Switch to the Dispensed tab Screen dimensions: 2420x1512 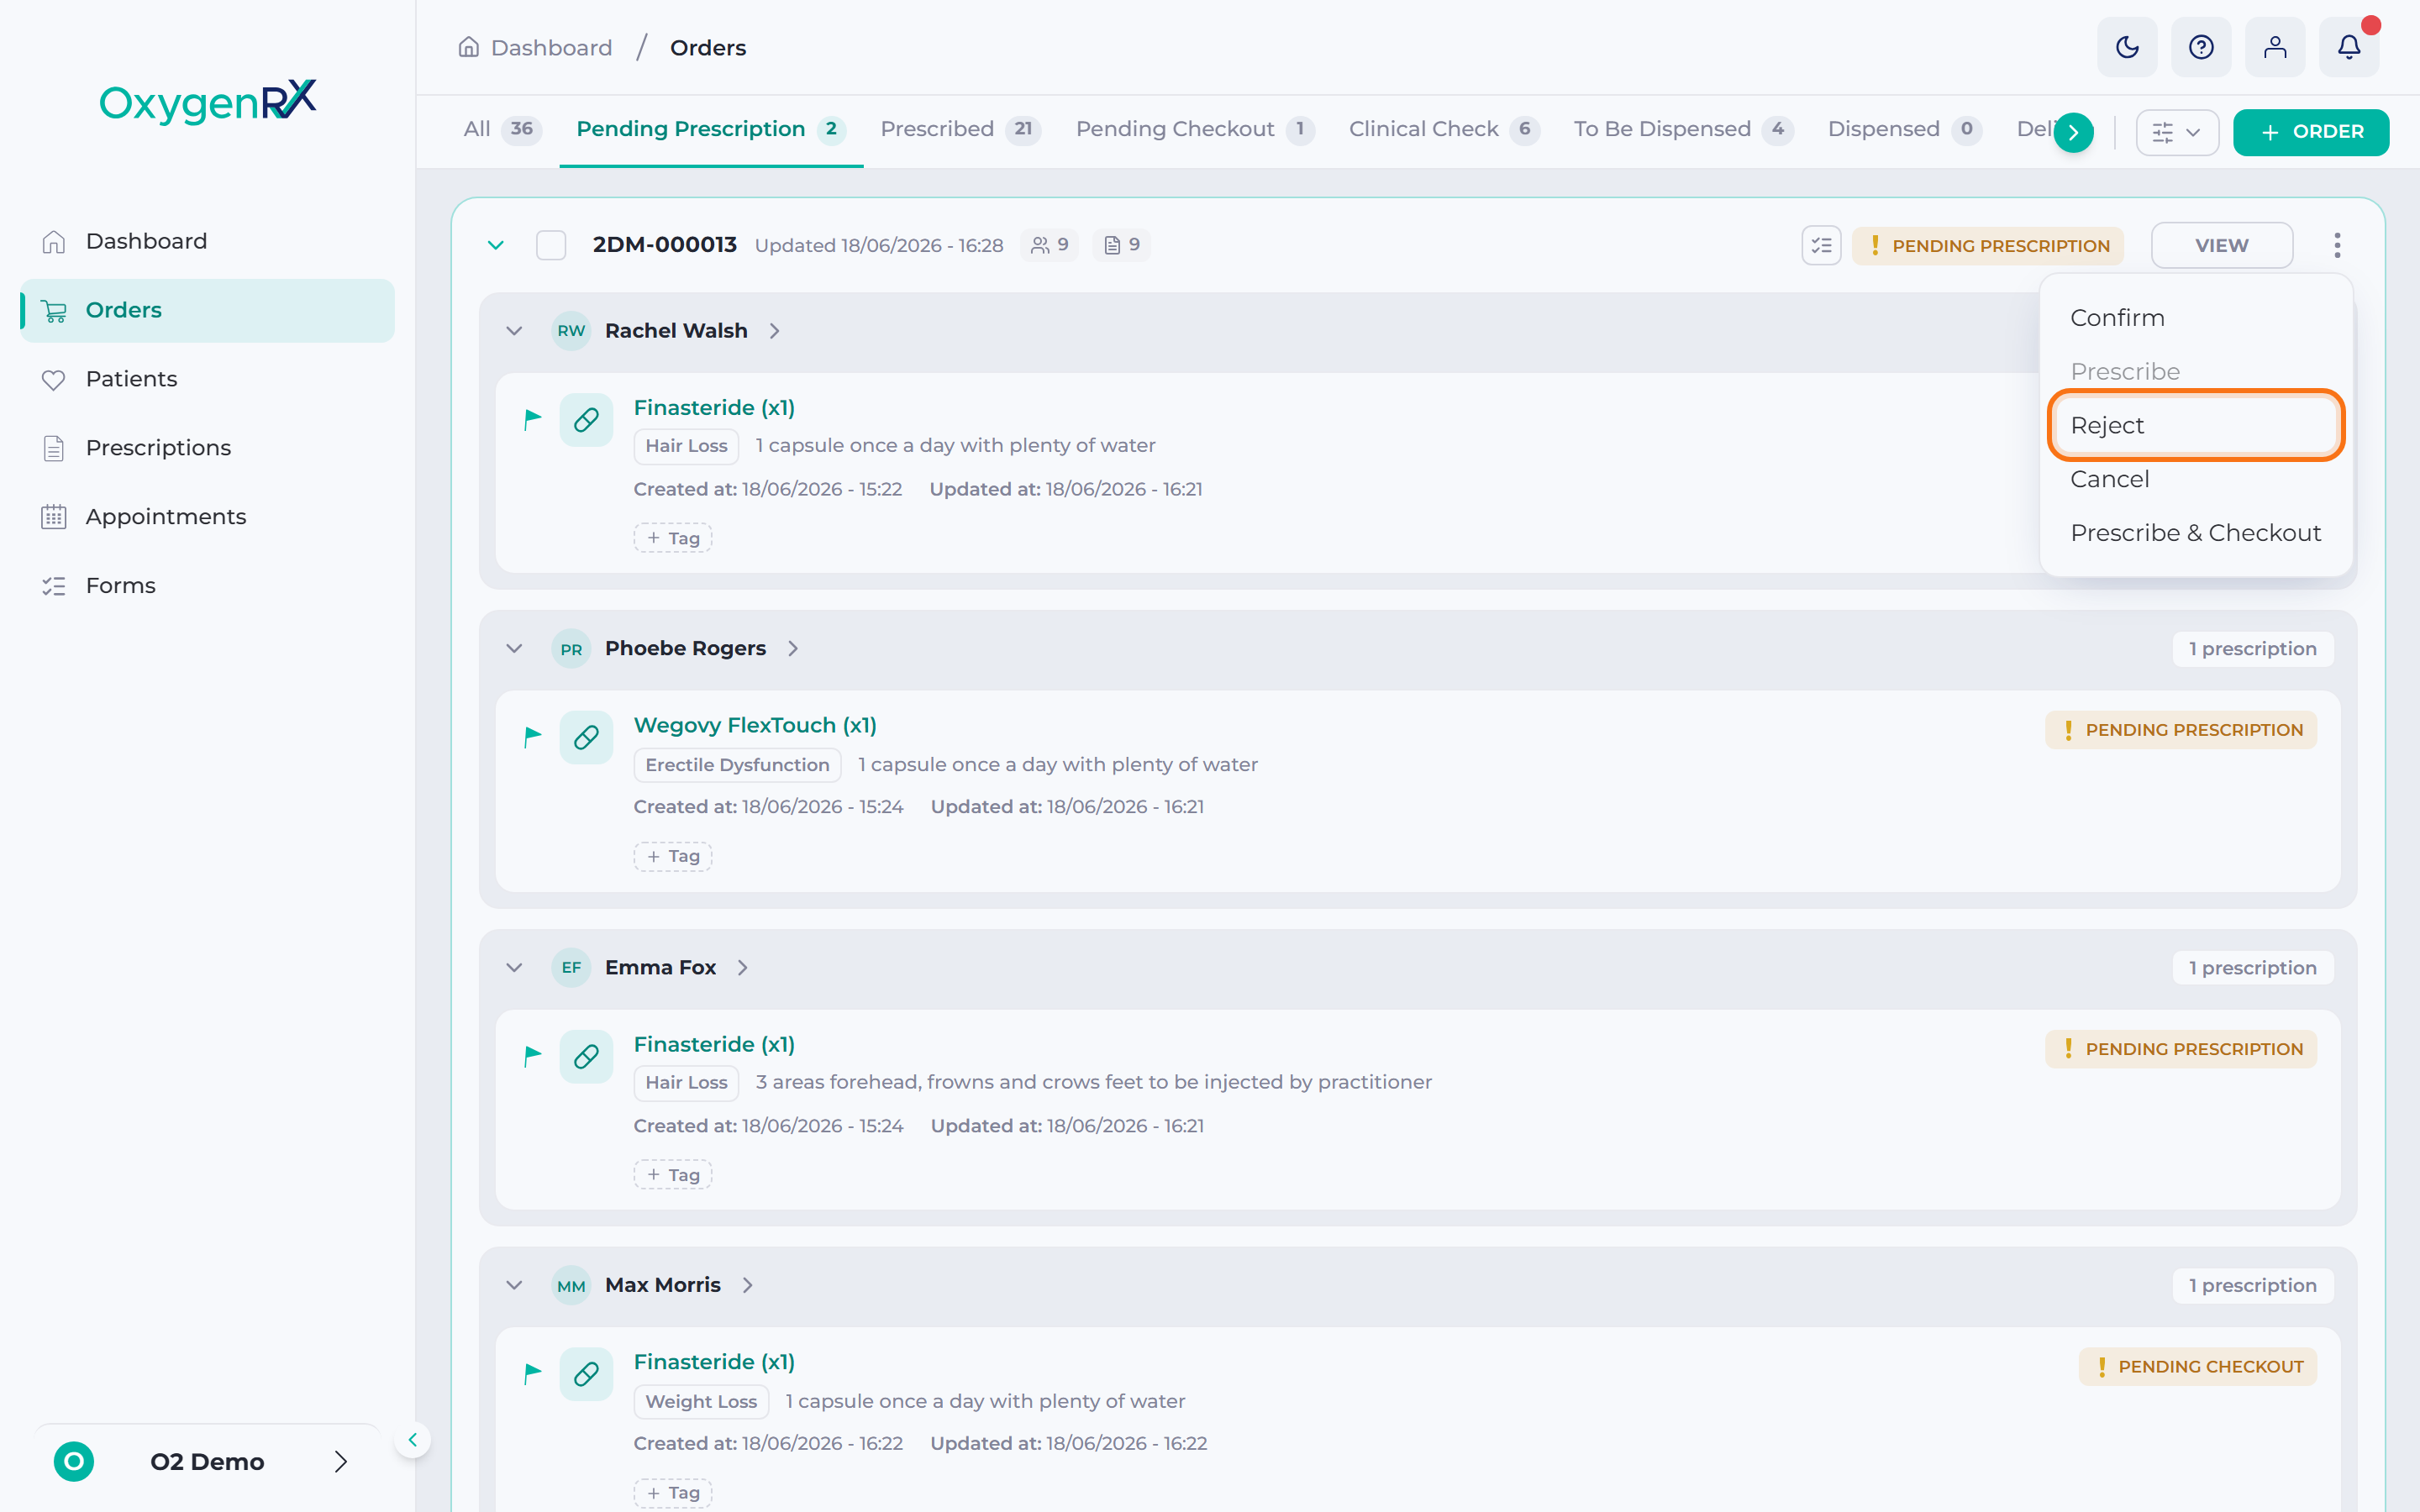click(x=1904, y=129)
